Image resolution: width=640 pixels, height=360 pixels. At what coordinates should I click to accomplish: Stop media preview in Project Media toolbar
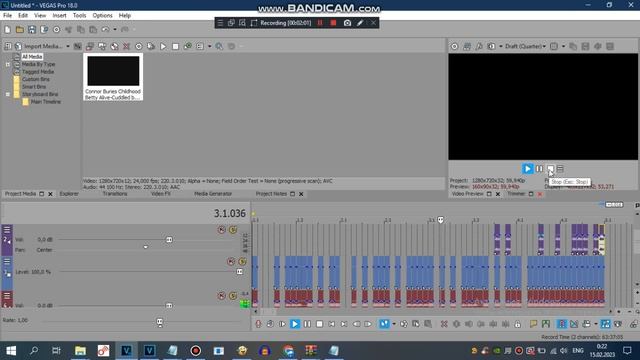176,46
